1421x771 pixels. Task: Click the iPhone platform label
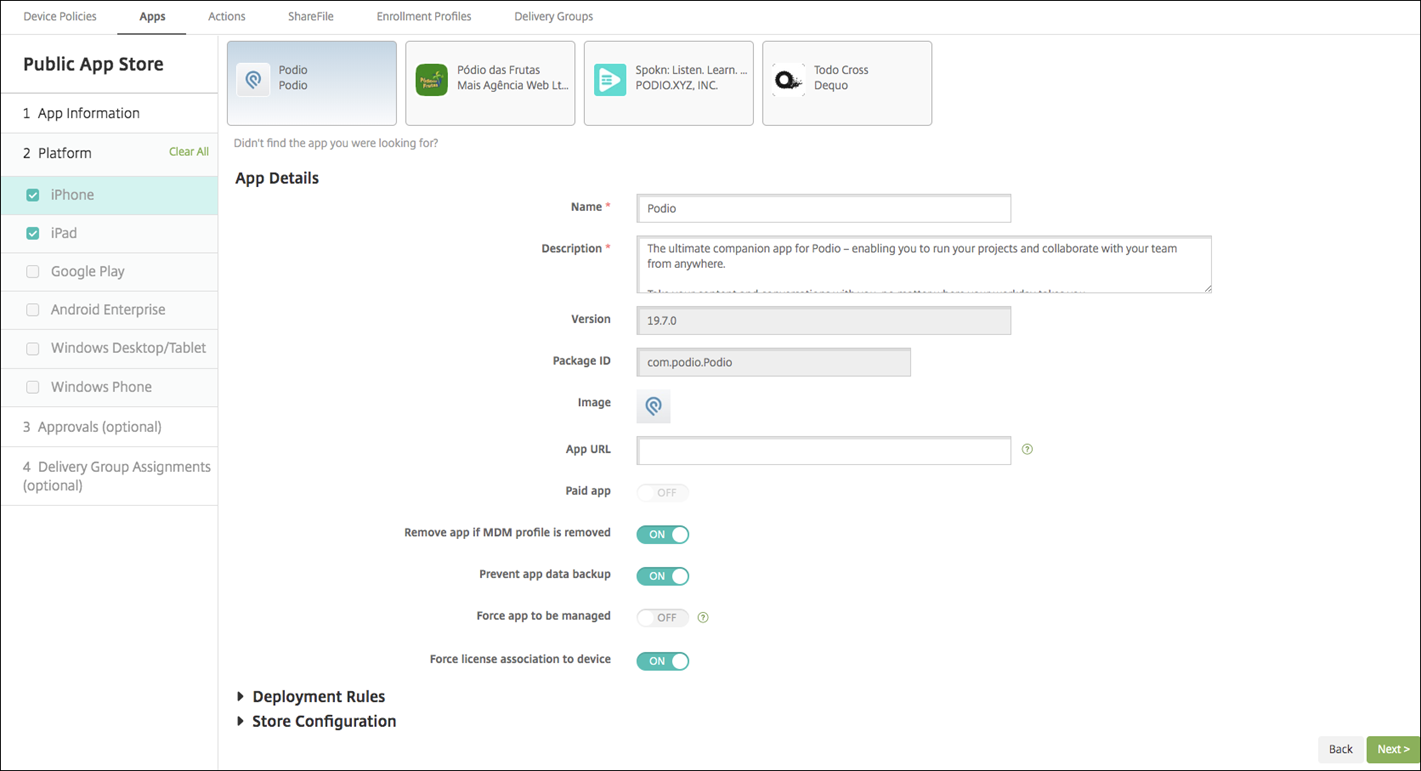(72, 195)
